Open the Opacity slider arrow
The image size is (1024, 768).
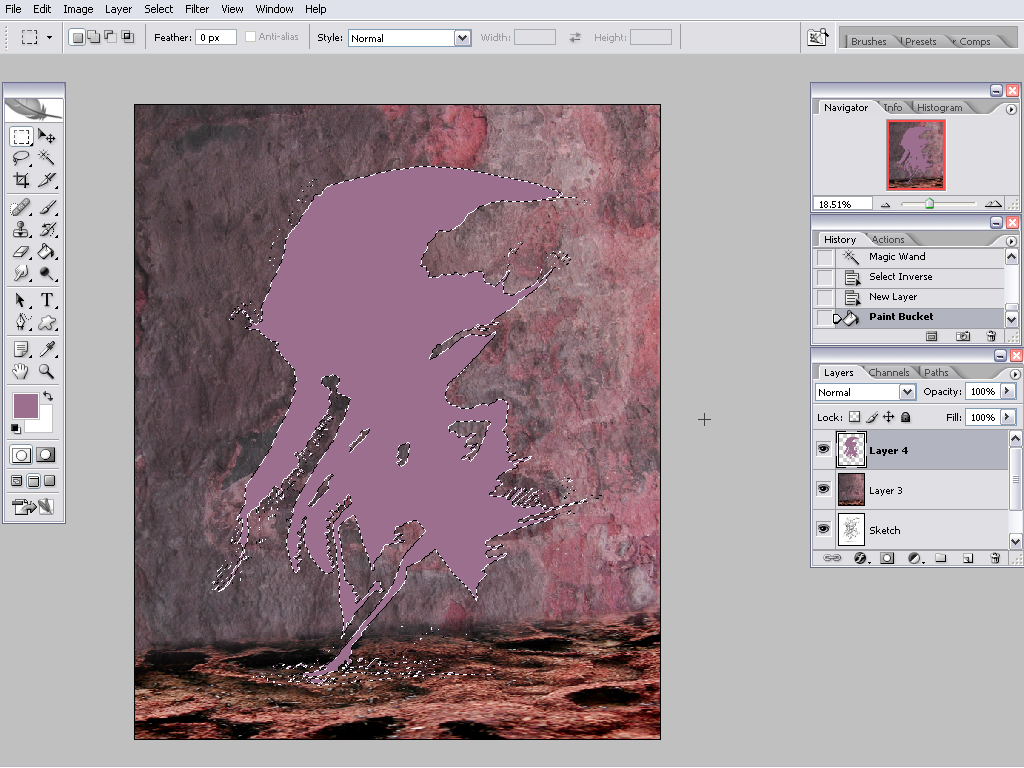[1008, 391]
